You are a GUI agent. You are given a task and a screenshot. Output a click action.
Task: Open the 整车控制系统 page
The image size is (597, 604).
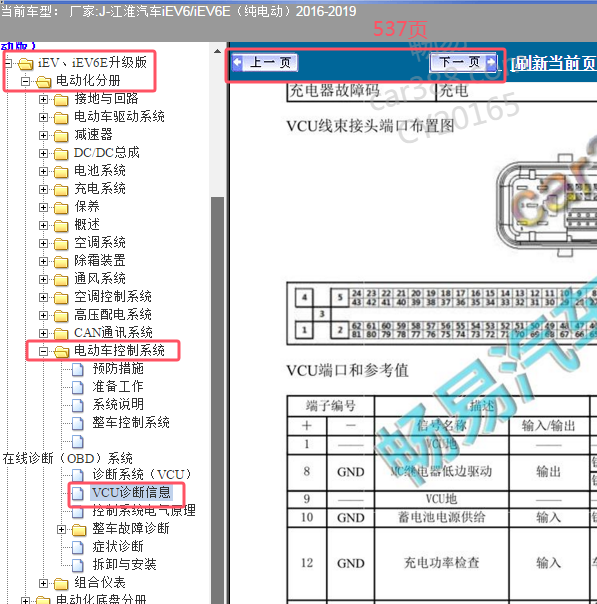click(x=131, y=423)
